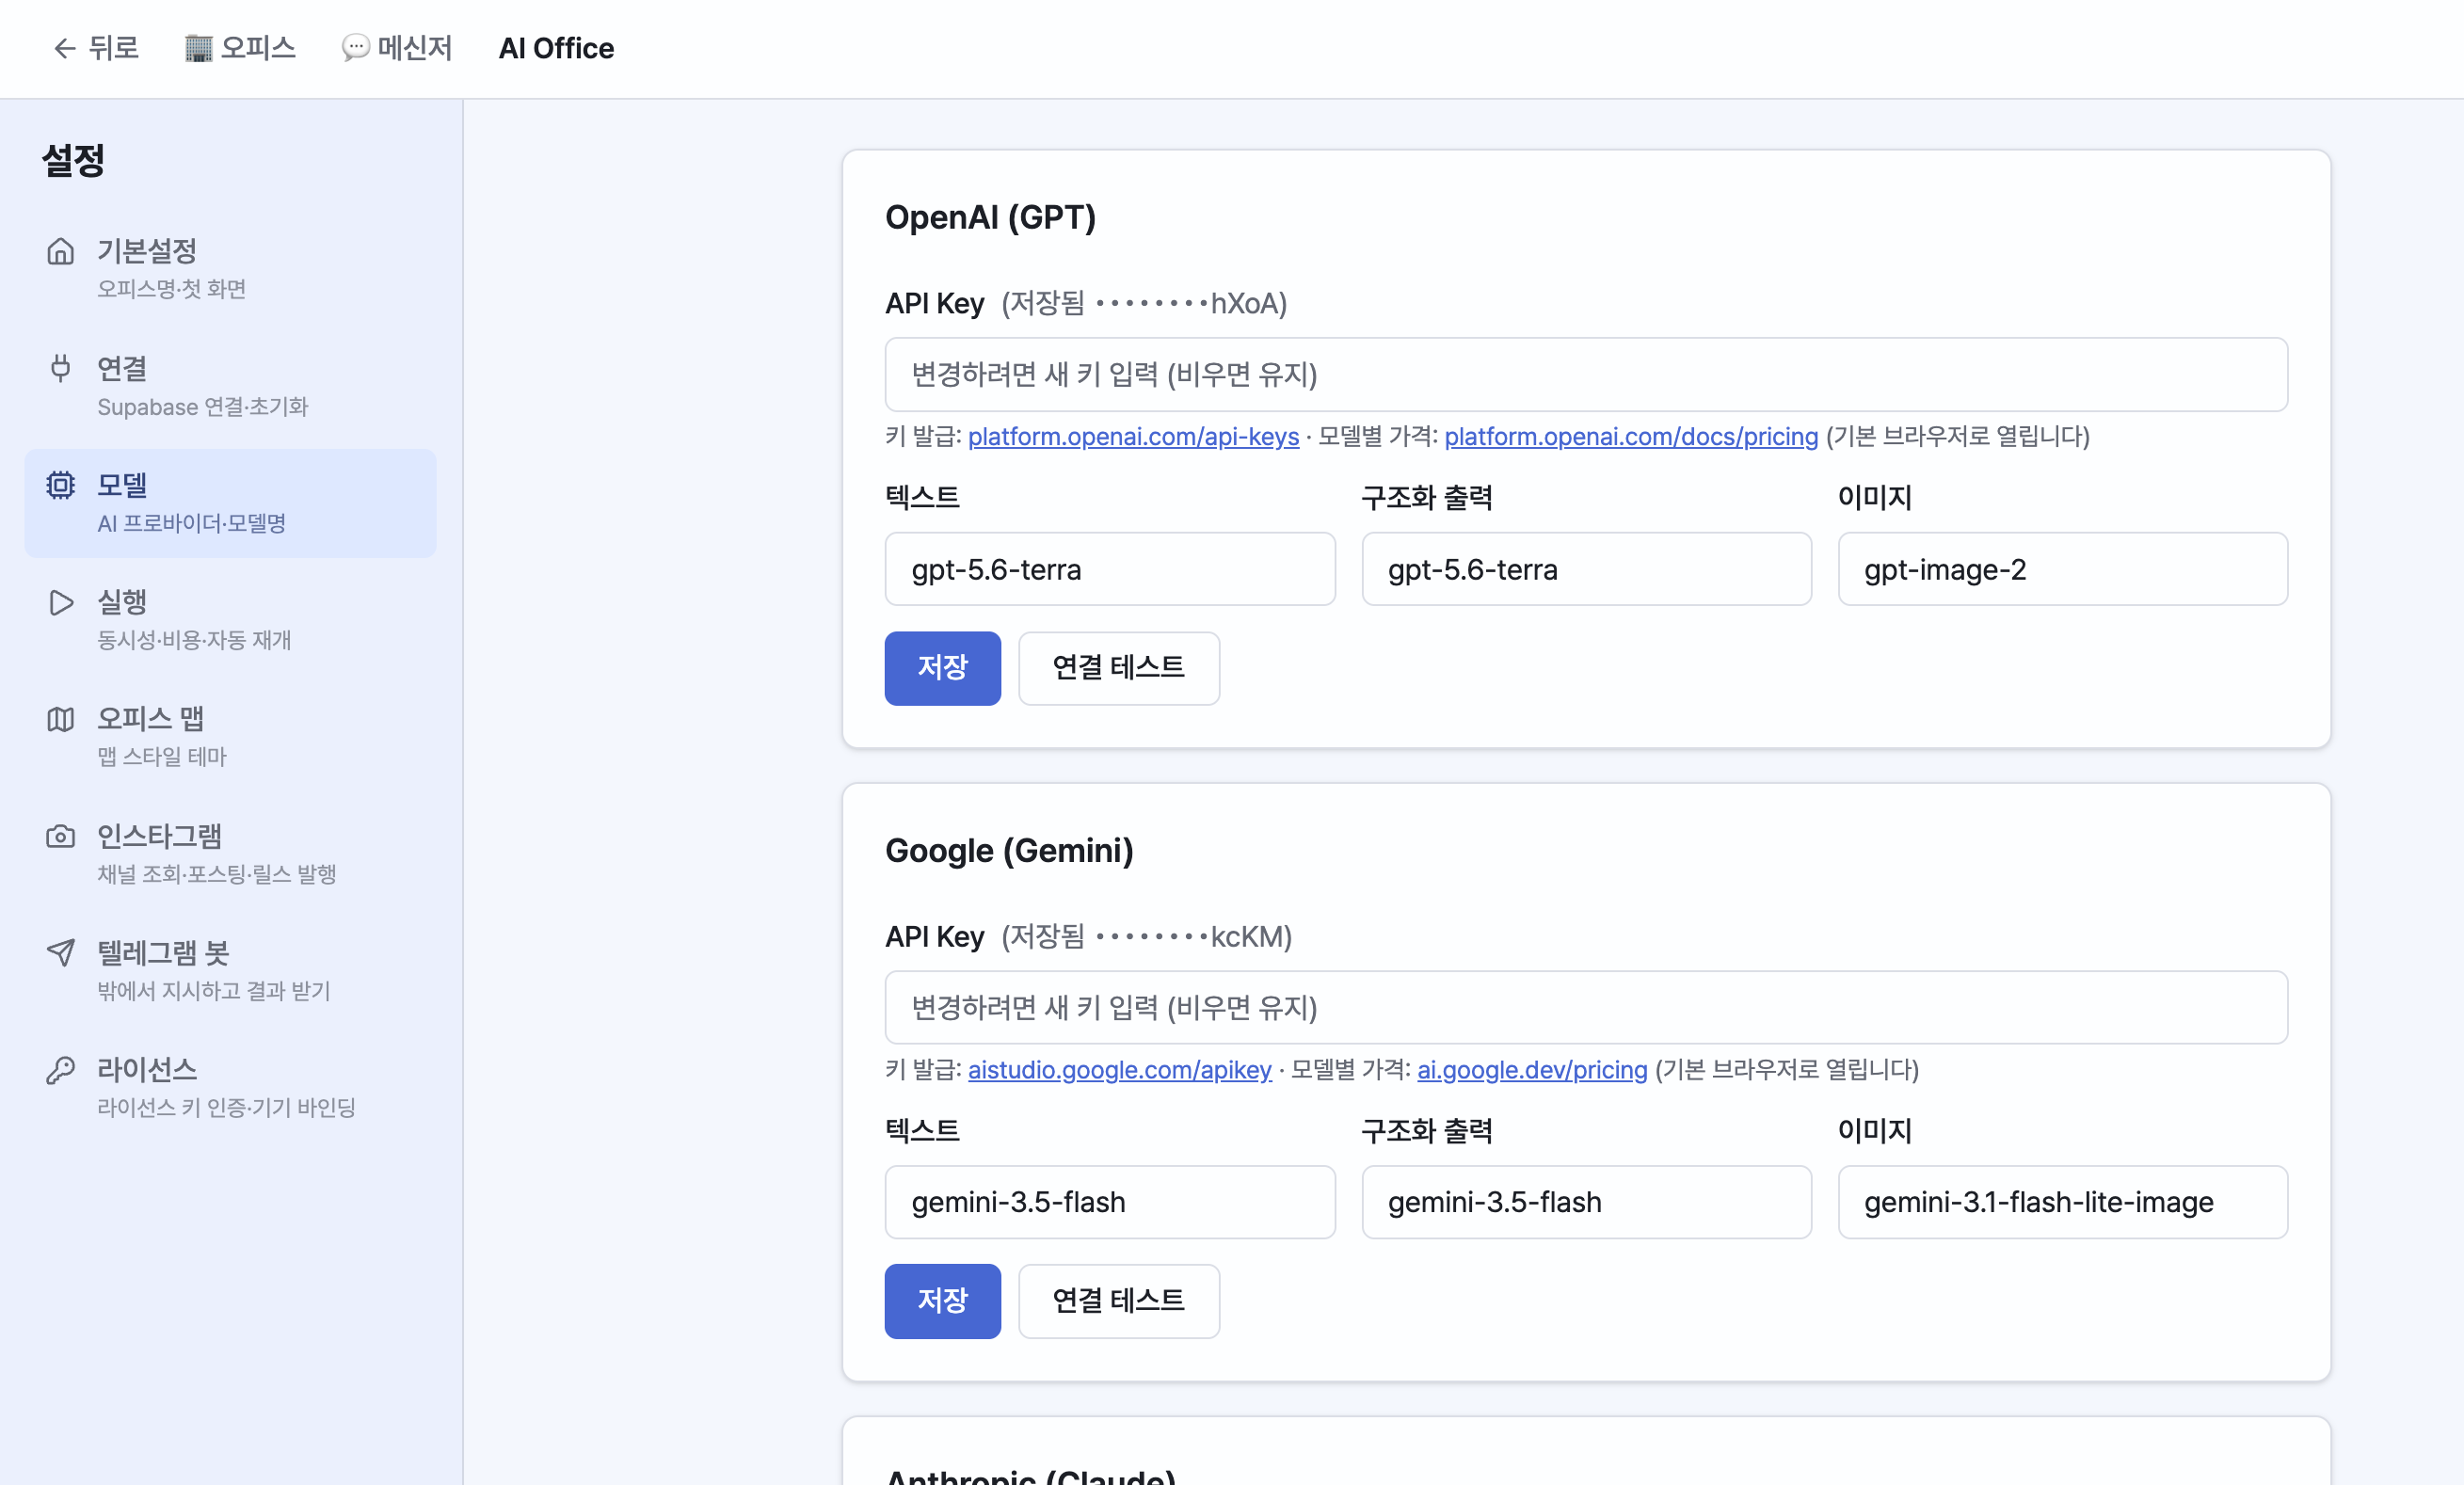Open the platform.openai.com/docs/pricing link
This screenshot has width=2464, height=1485.
[x=1631, y=437]
